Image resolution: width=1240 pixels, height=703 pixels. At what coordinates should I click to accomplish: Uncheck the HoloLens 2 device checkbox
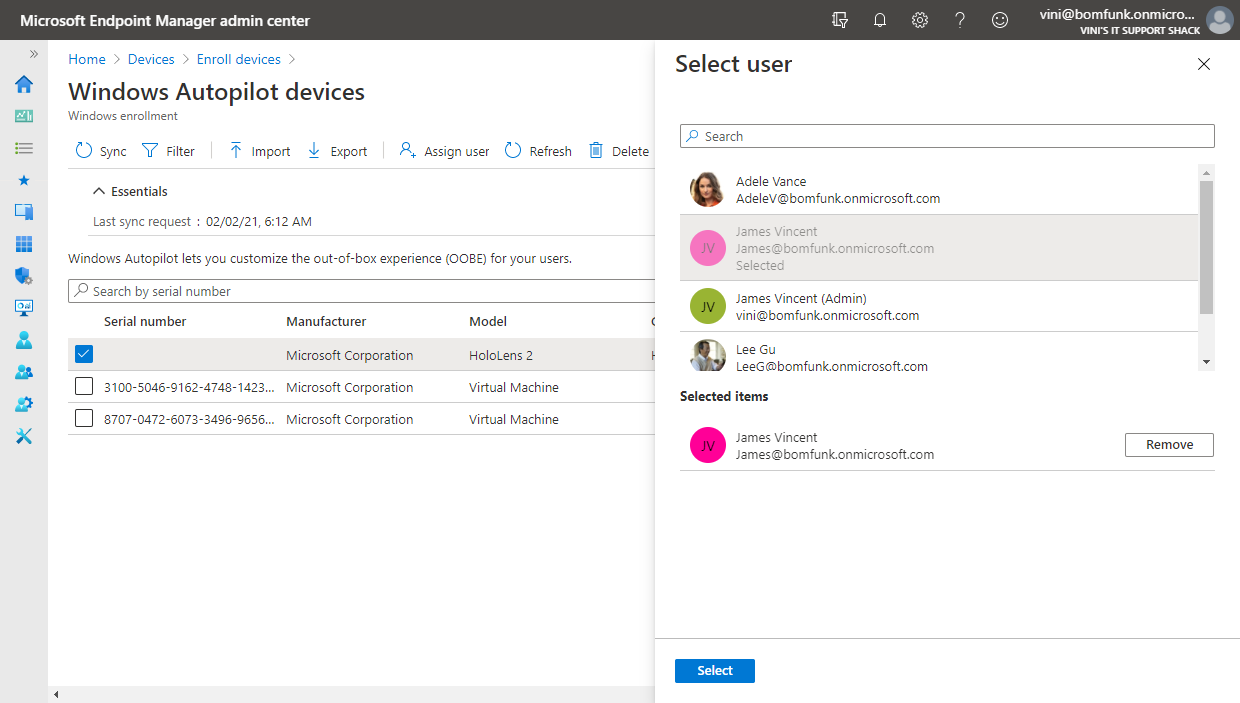pos(84,354)
